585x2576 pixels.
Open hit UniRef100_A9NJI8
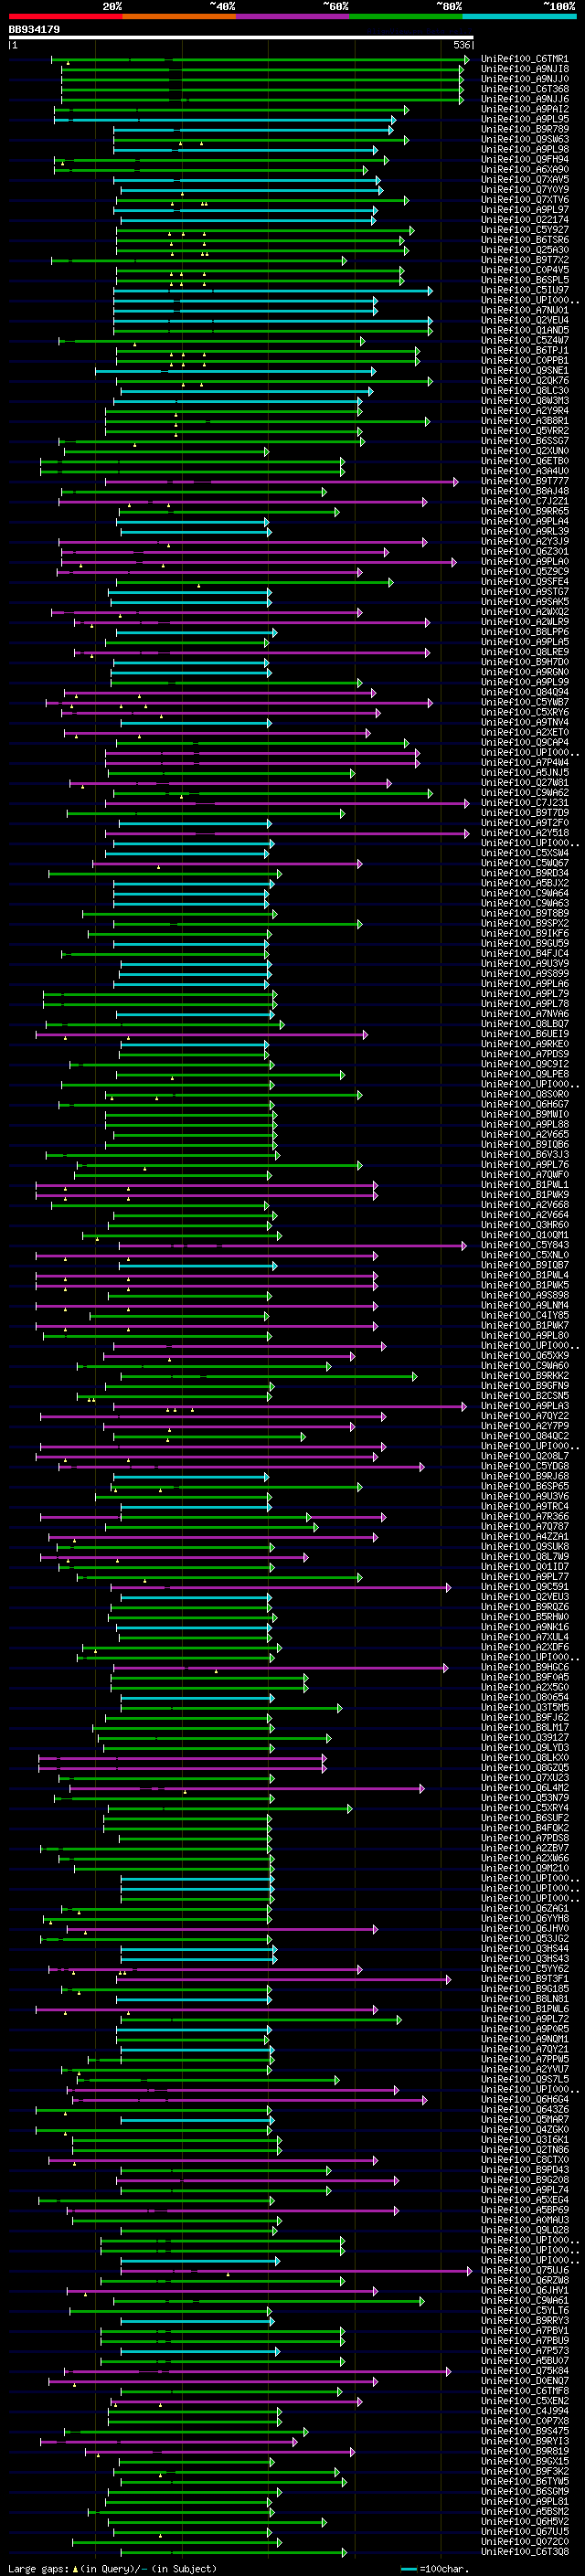coord(525,69)
